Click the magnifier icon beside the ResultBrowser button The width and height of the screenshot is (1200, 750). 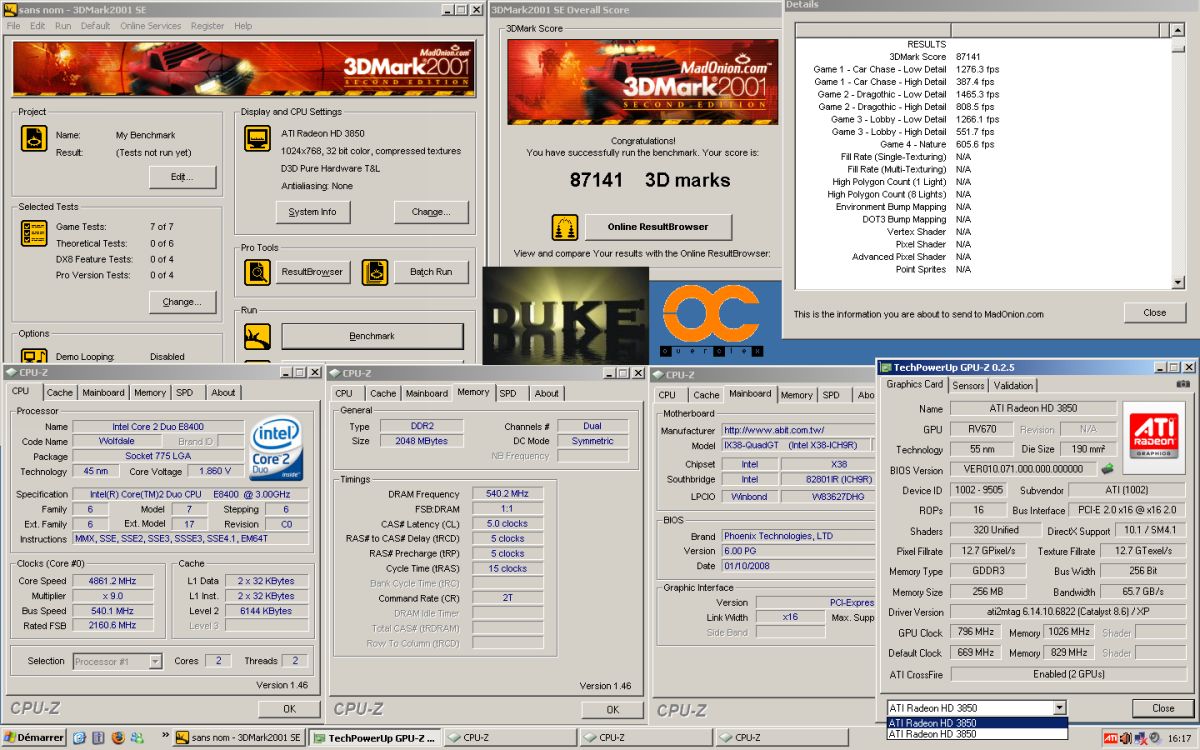(258, 272)
